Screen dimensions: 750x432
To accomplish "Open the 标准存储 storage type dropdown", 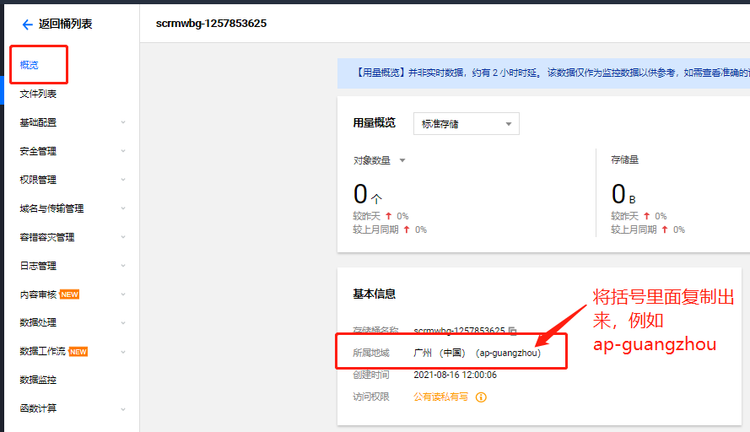I will coord(466,123).
